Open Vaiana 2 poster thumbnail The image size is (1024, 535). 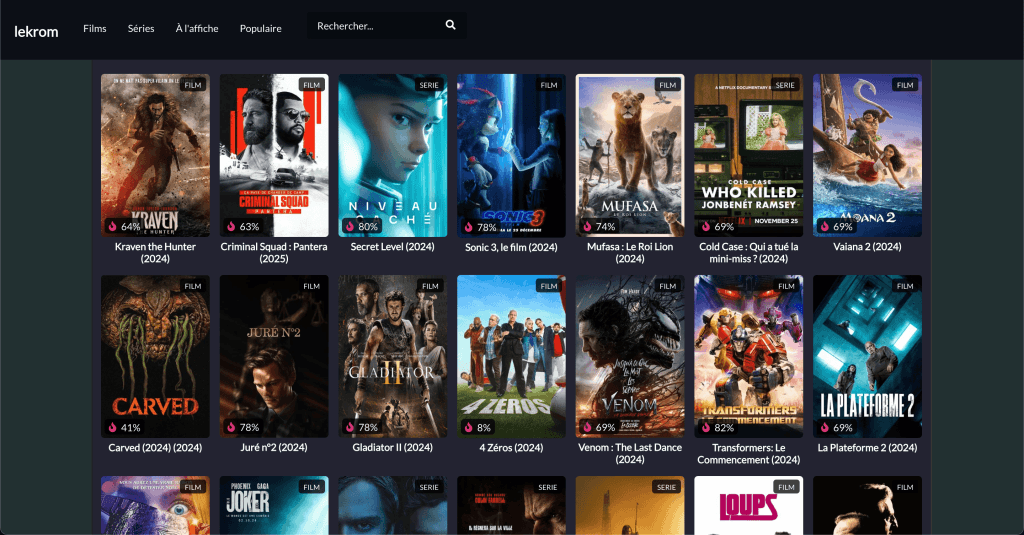click(x=867, y=155)
